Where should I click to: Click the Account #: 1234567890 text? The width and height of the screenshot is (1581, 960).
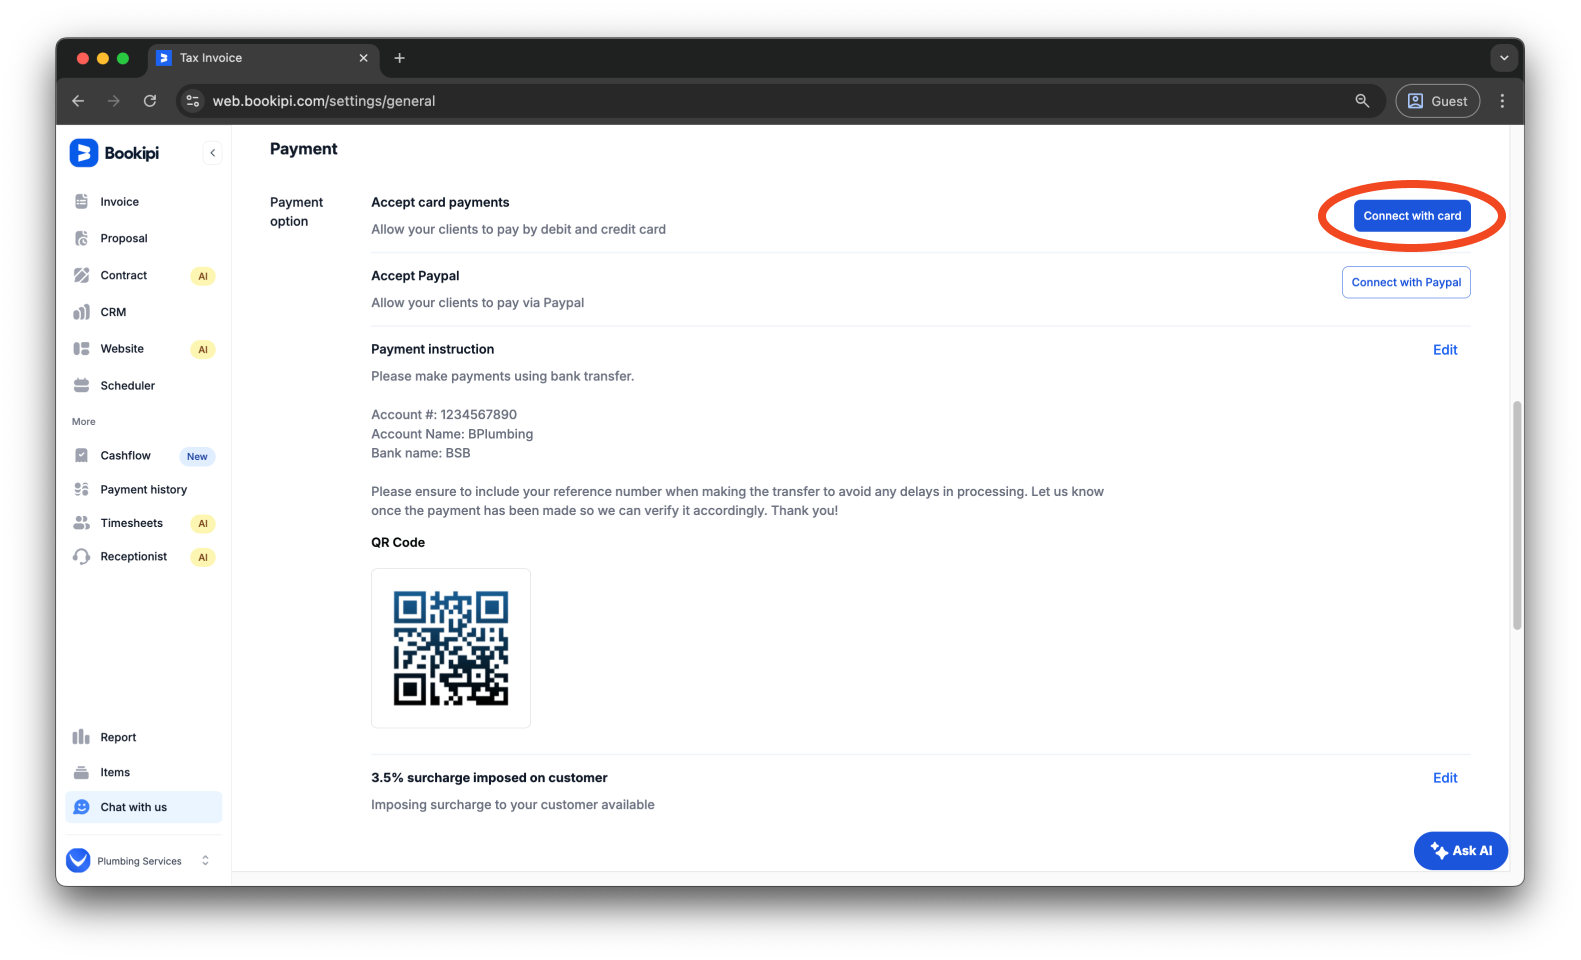[x=444, y=415]
